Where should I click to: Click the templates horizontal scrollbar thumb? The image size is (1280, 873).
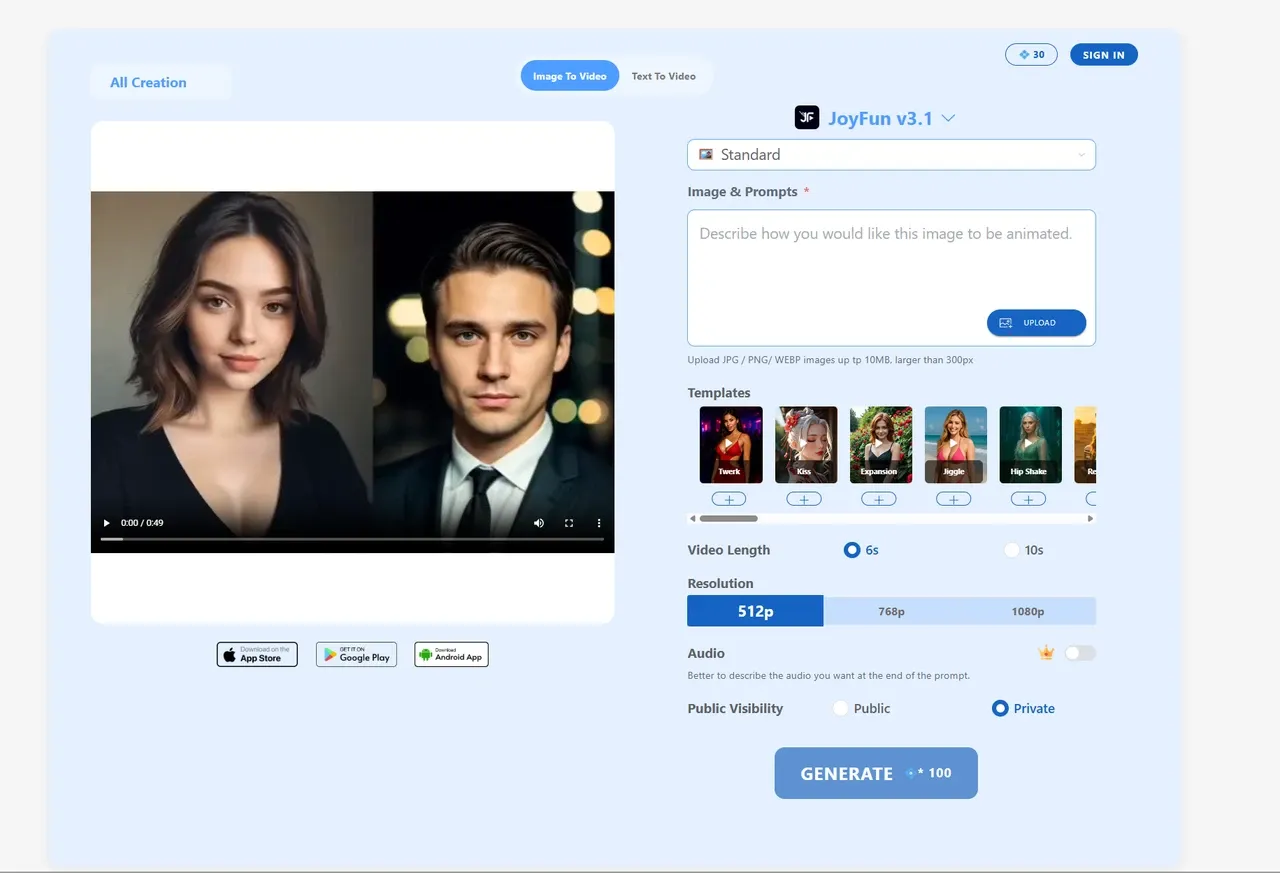(729, 519)
